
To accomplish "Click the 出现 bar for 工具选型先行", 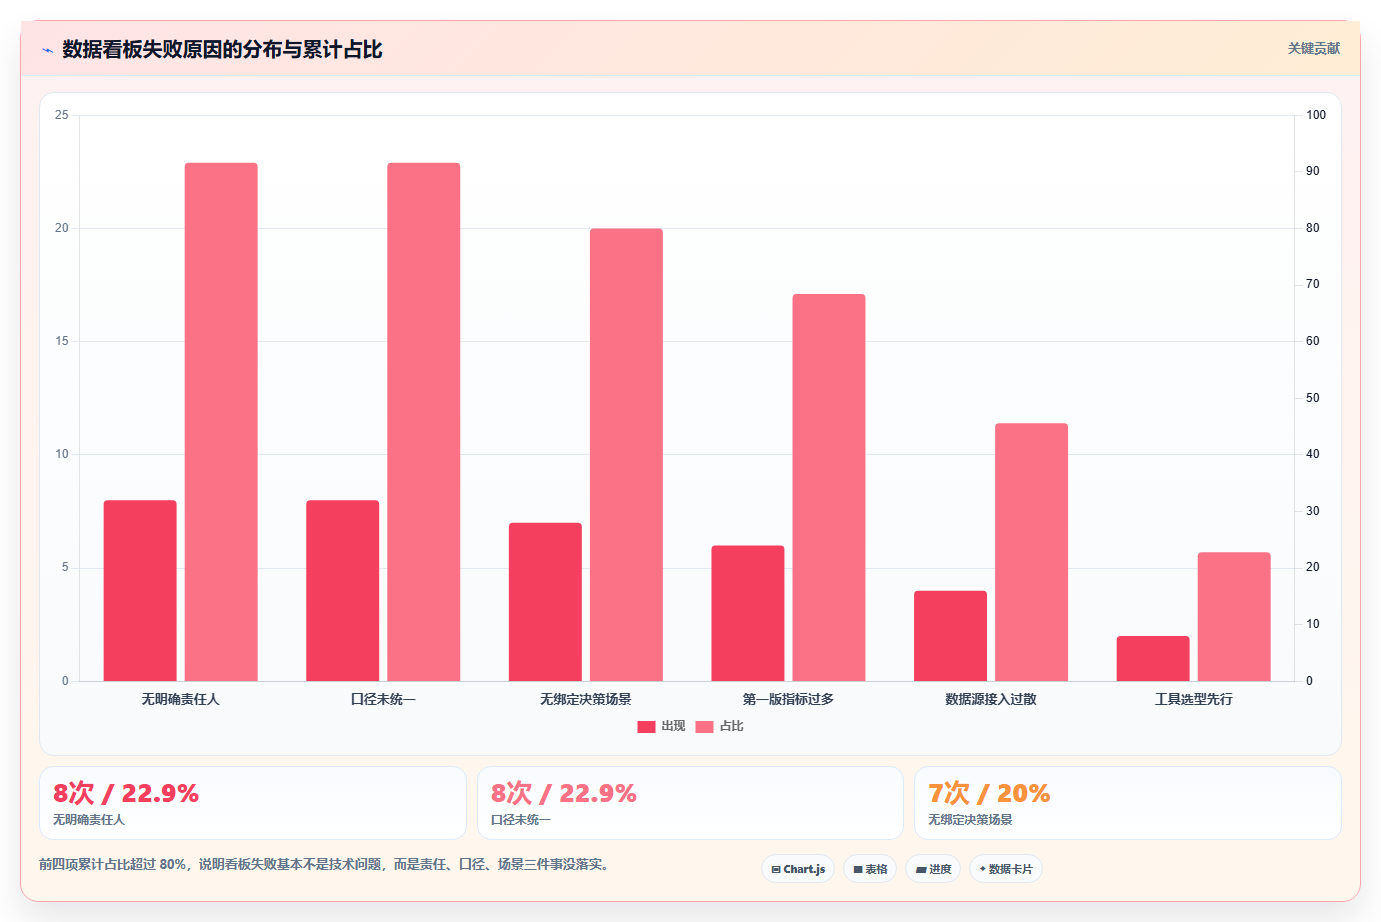I will pyautogui.click(x=1153, y=659).
